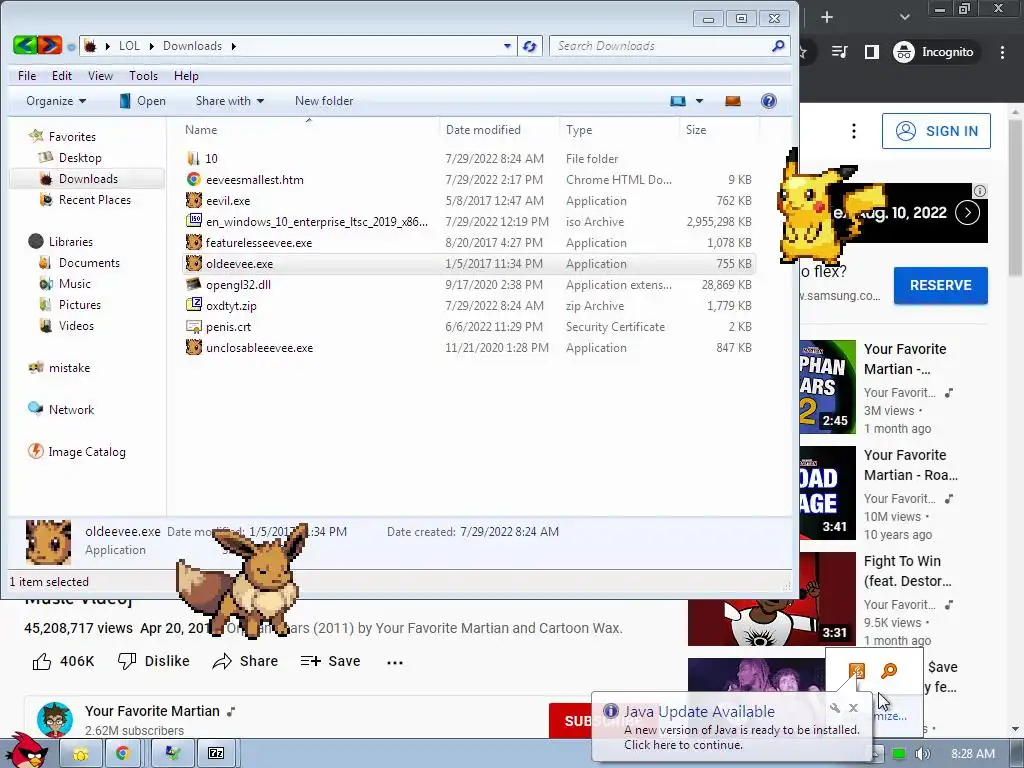Select the eeveesmallest.htm Chrome icon
1024x768 pixels.
coord(194,180)
